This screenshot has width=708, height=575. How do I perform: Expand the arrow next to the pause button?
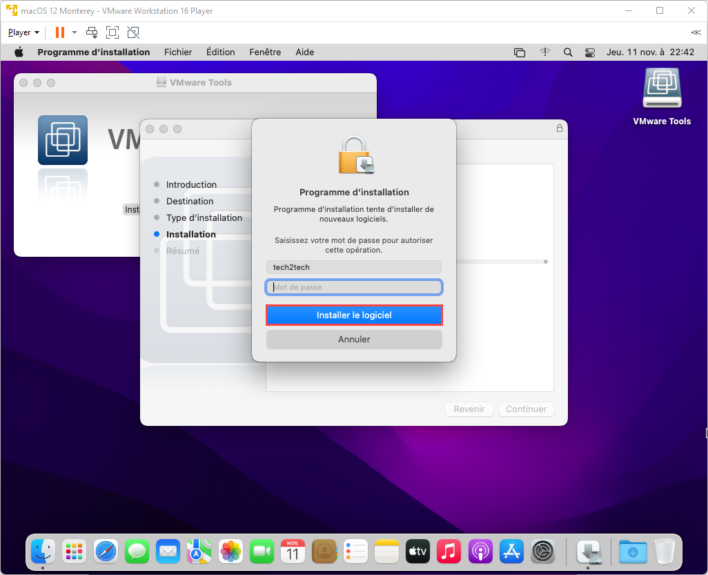tap(74, 33)
